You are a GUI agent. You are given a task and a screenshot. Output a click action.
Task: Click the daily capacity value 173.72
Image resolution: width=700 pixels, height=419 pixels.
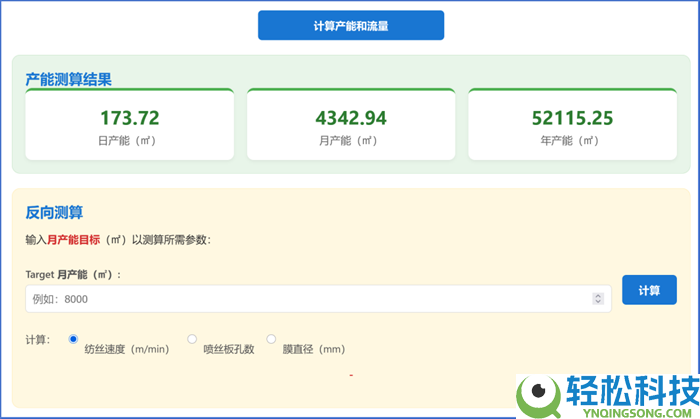[129, 118]
